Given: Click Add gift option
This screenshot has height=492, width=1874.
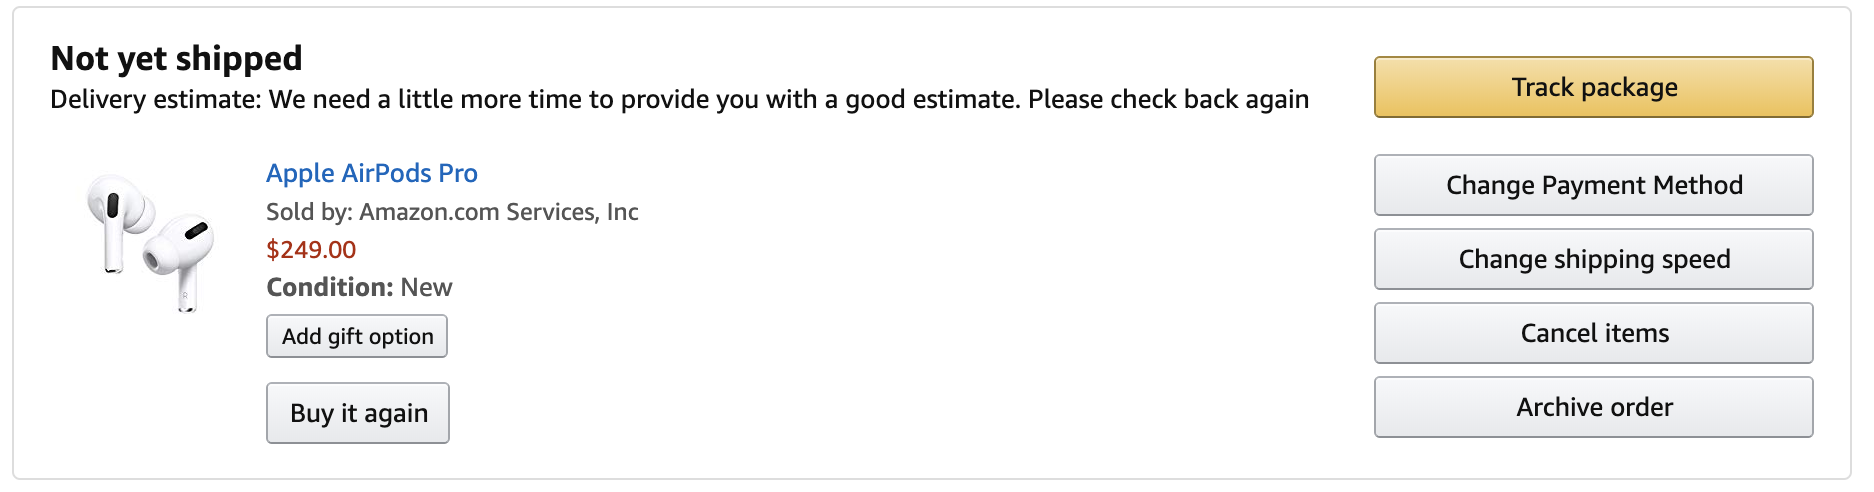Looking at the screenshot, I should click(357, 336).
